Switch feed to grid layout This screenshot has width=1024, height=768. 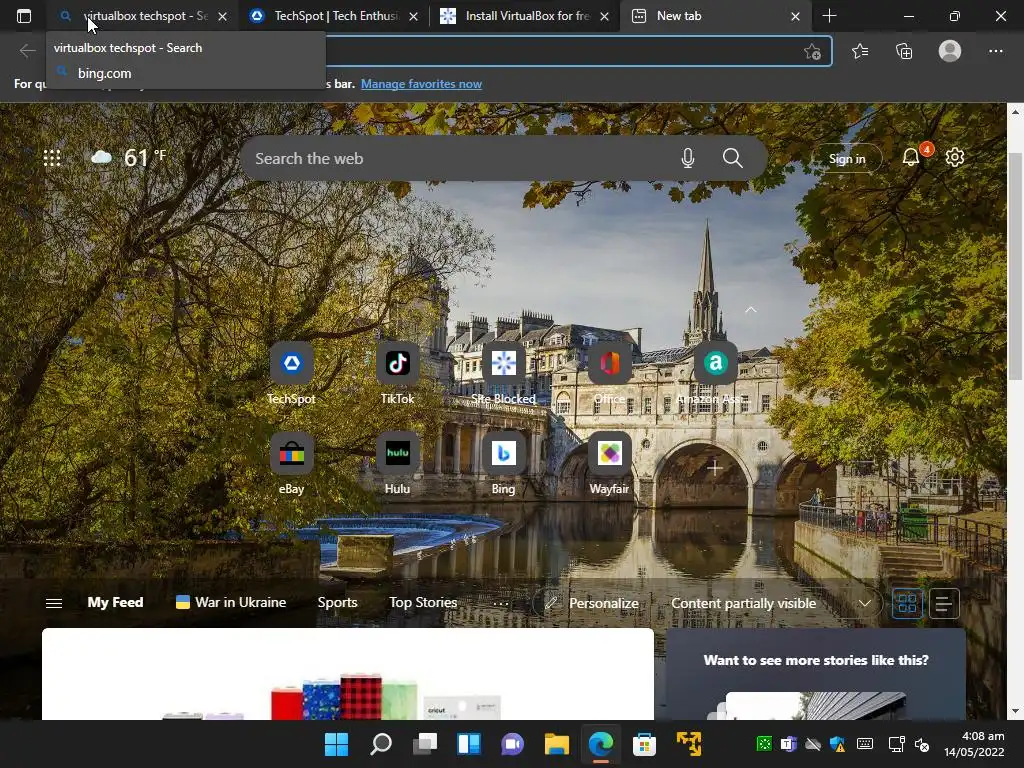(x=907, y=603)
